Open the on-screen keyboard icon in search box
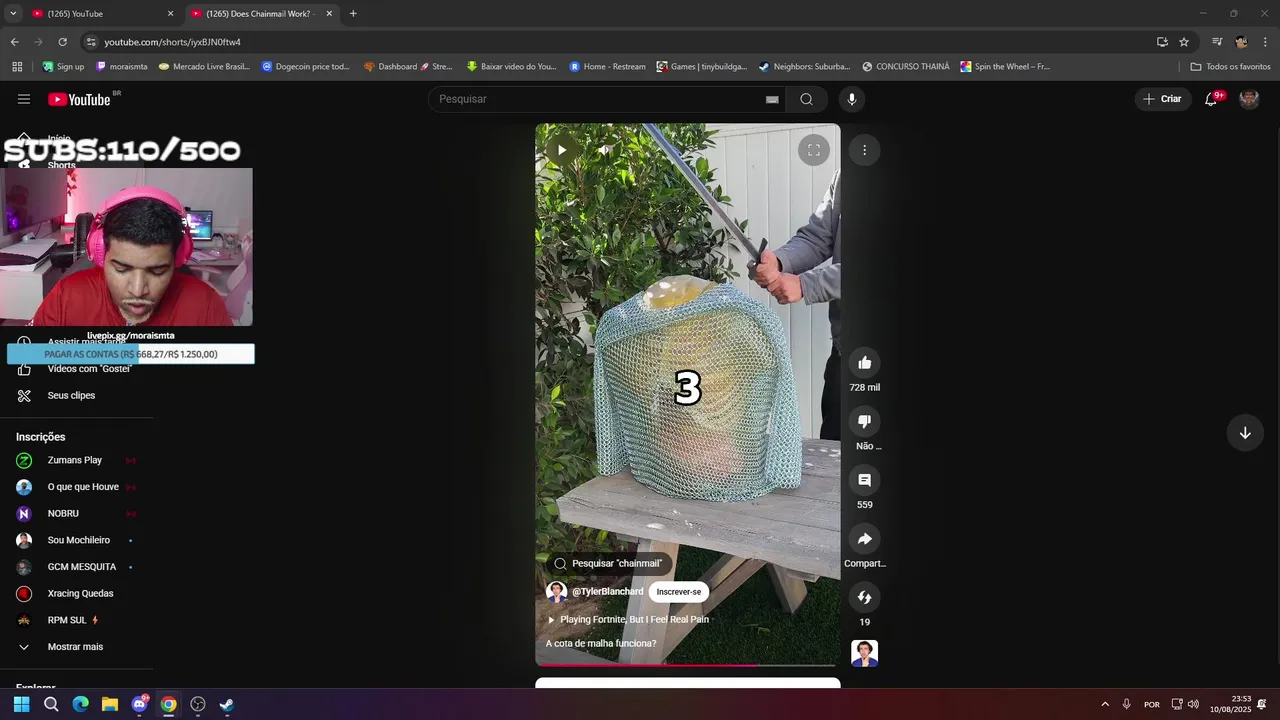Viewport: 1280px width, 720px height. [772, 99]
